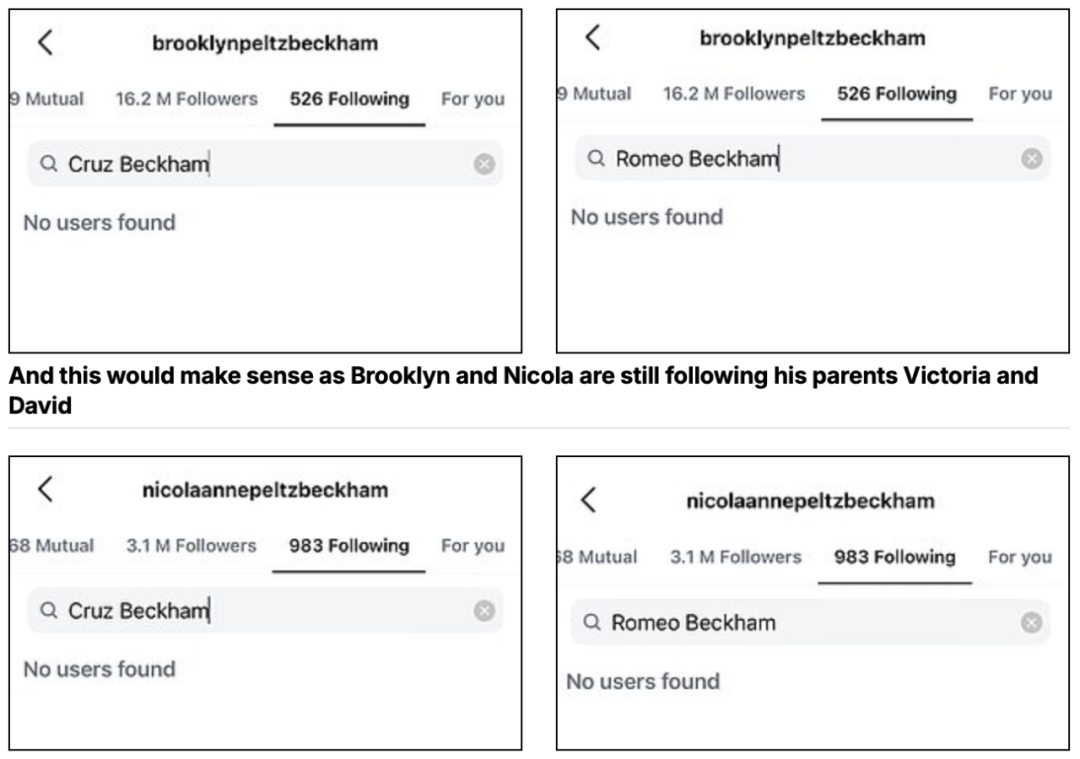This screenshot has width=1080, height=759.
Task: Clear the Romeo Beckham search in brooklynpeltzbeckham panel
Action: click(x=1032, y=158)
